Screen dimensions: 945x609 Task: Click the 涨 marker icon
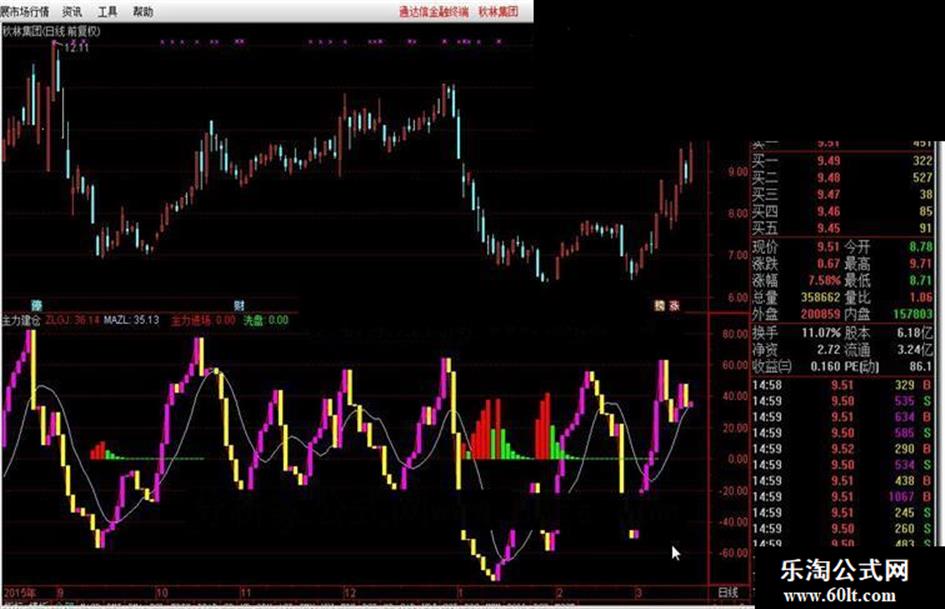pos(674,306)
